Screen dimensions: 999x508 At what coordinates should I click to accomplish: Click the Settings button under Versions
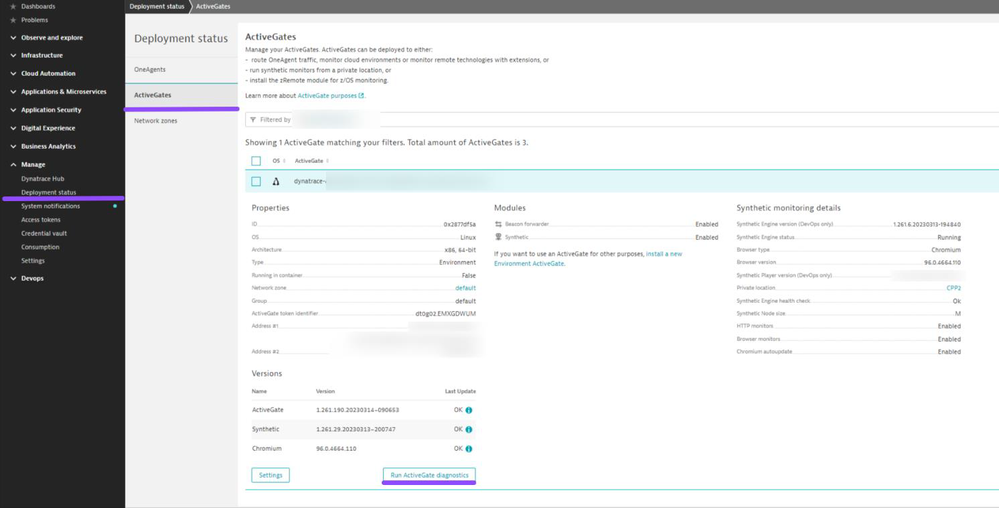(270, 475)
